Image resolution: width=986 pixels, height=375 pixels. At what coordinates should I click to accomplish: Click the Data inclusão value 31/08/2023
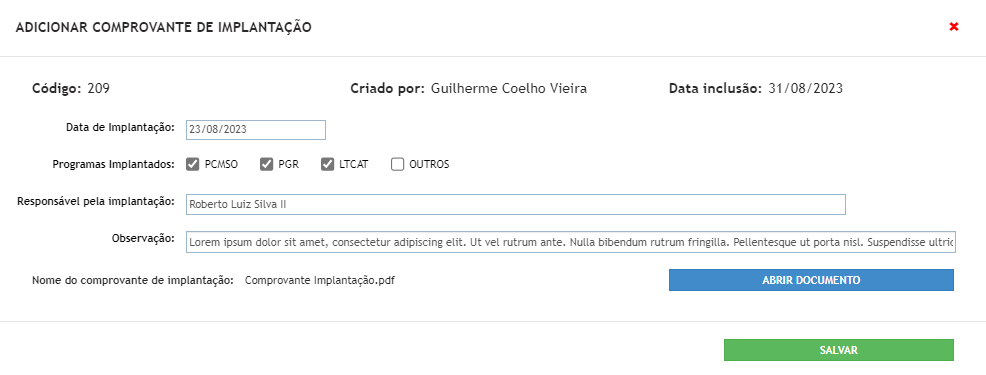(806, 89)
